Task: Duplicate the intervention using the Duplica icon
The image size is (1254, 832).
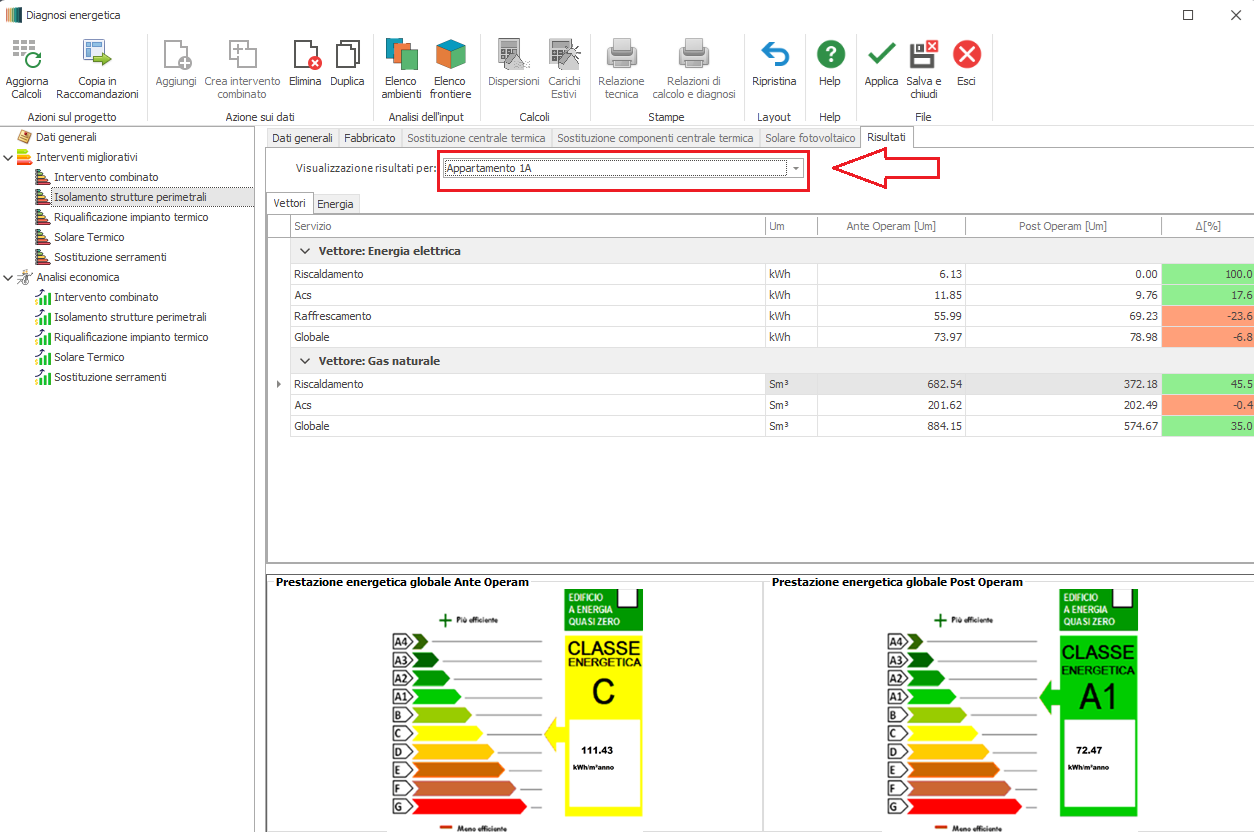Action: coord(347,55)
